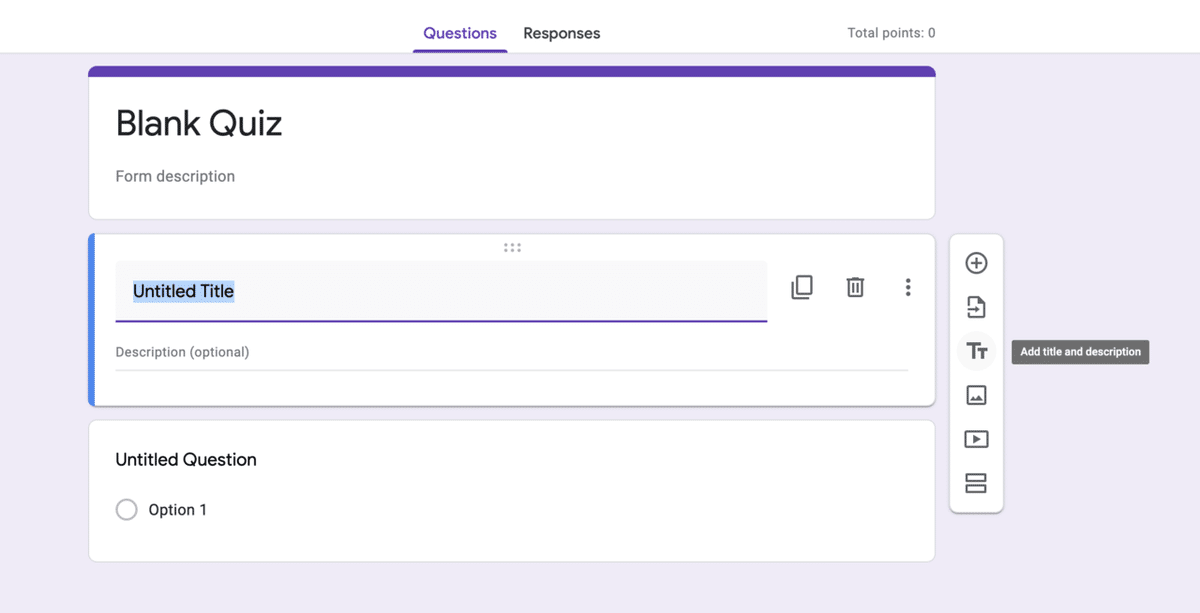1200x613 pixels.
Task: Switch to the Questions tab
Action: [460, 33]
